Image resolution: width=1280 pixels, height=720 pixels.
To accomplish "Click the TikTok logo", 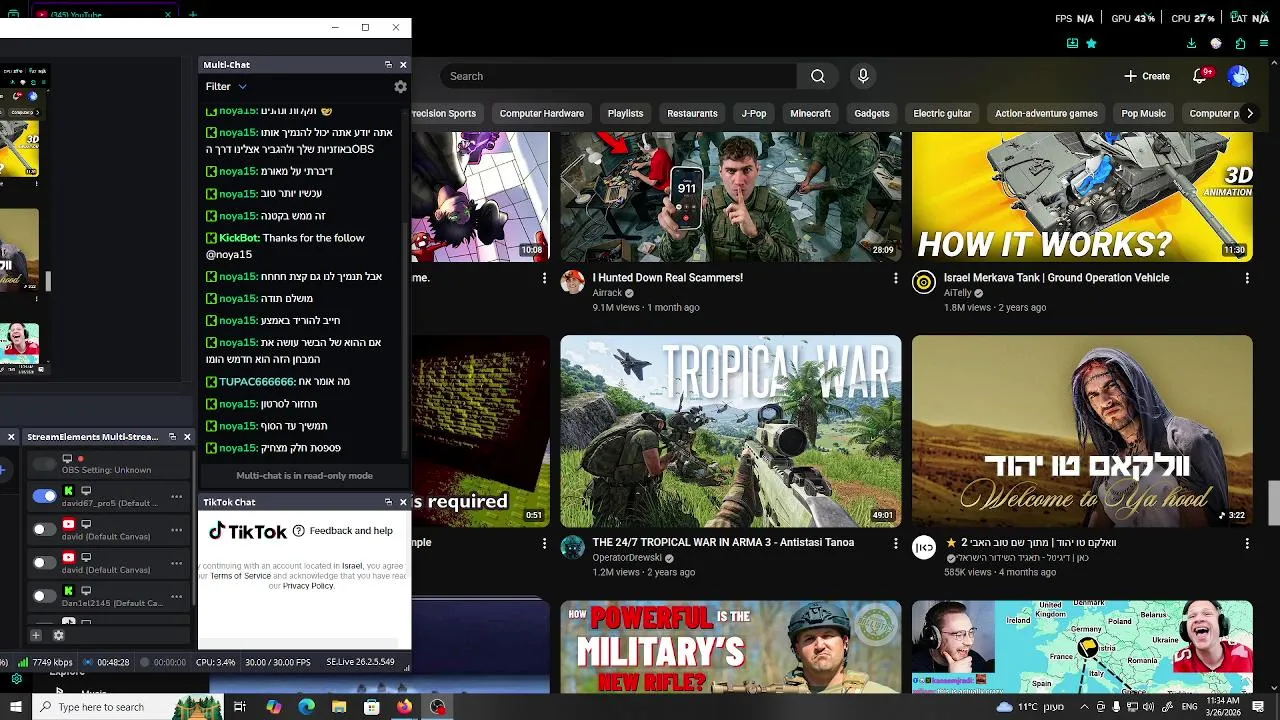I will pyautogui.click(x=248, y=531).
